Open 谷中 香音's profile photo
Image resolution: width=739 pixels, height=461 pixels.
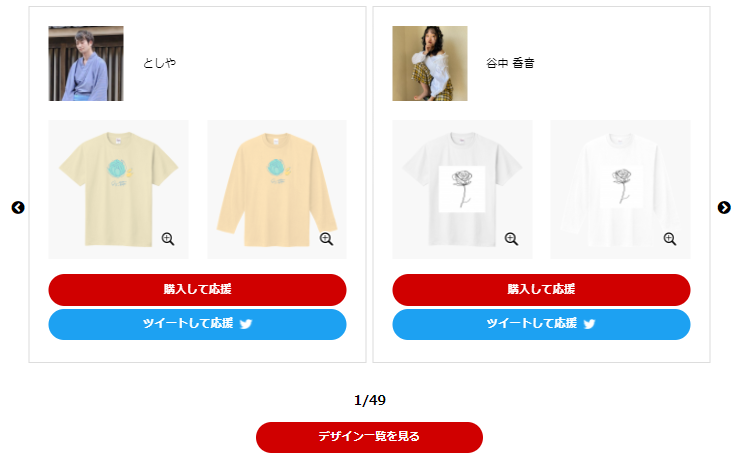point(430,63)
